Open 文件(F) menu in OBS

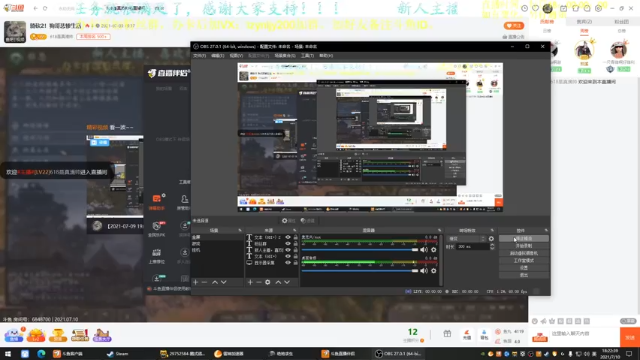pos(200,56)
